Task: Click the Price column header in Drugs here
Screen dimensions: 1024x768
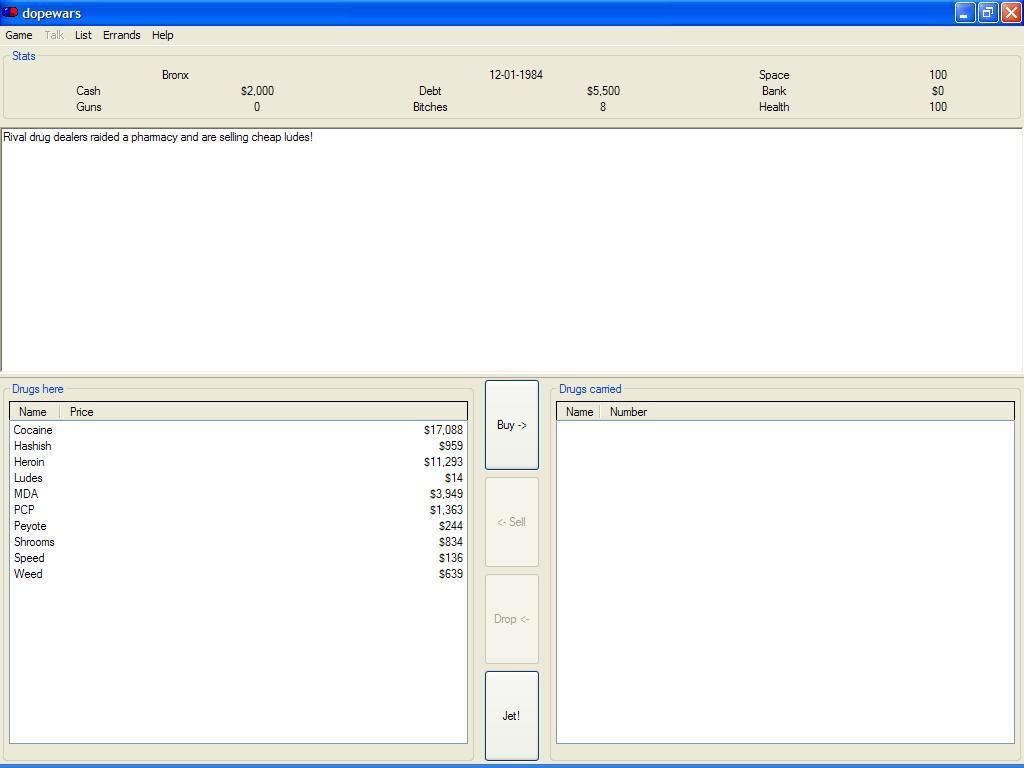Action: pyautogui.click(x=82, y=412)
